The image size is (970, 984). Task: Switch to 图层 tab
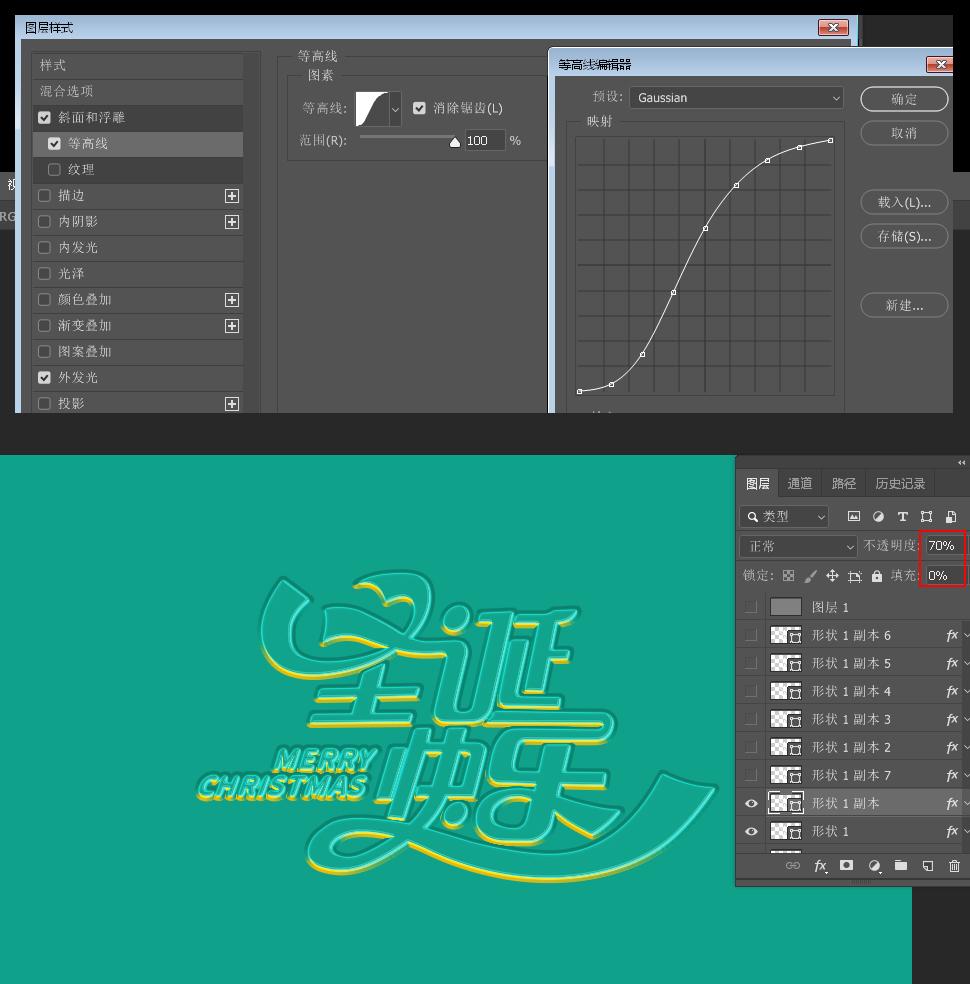[x=757, y=483]
